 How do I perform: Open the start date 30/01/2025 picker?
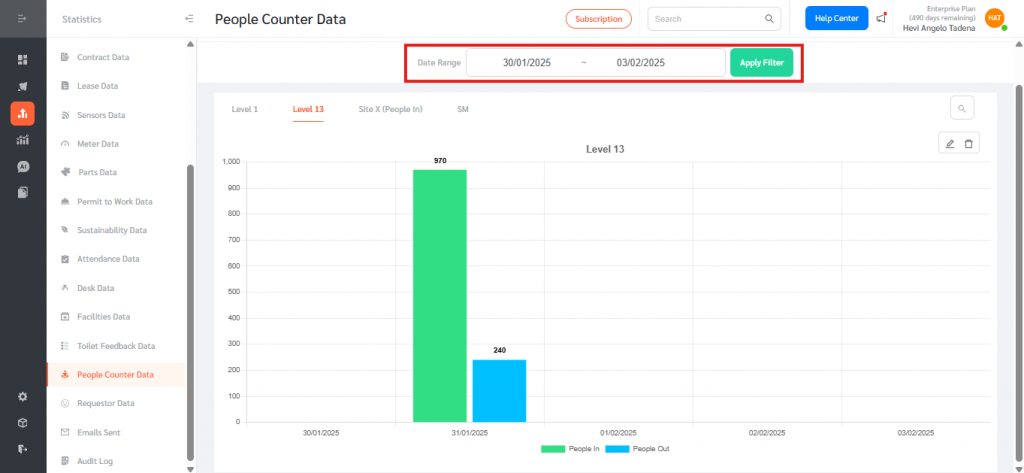coord(527,63)
